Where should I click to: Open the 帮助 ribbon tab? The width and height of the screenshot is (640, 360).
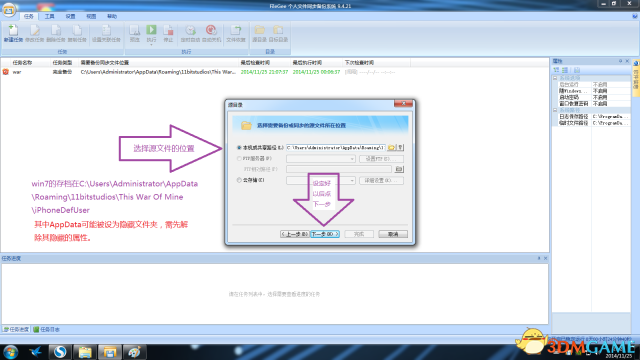click(x=112, y=16)
